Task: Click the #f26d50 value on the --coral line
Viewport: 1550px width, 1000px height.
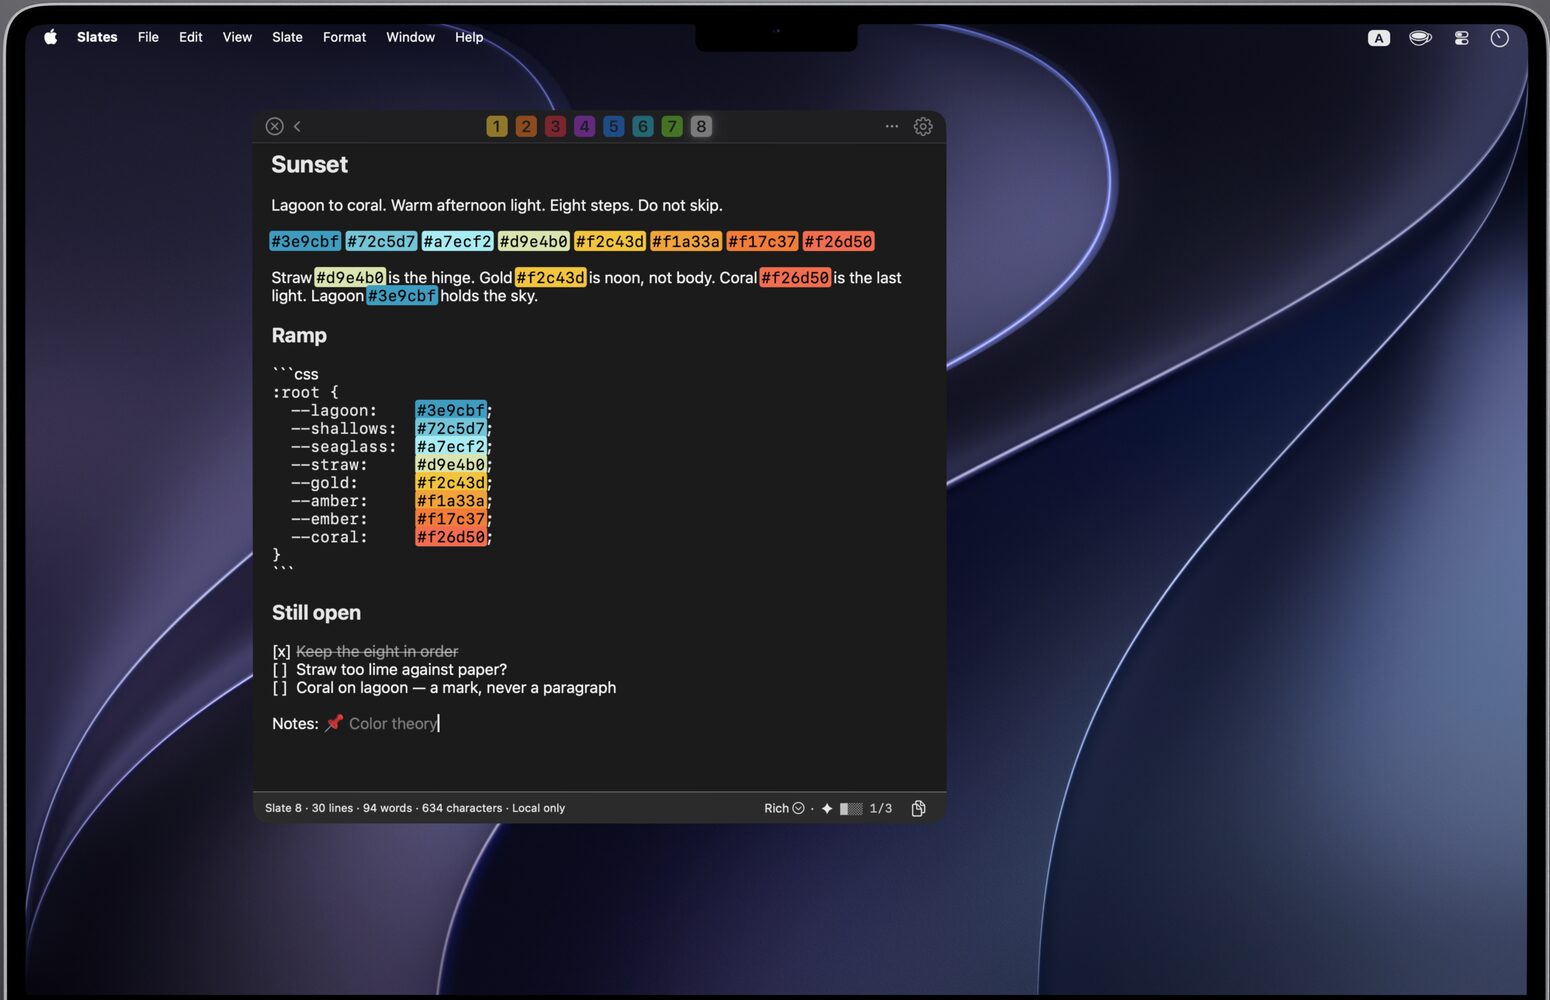Action: 451,537
